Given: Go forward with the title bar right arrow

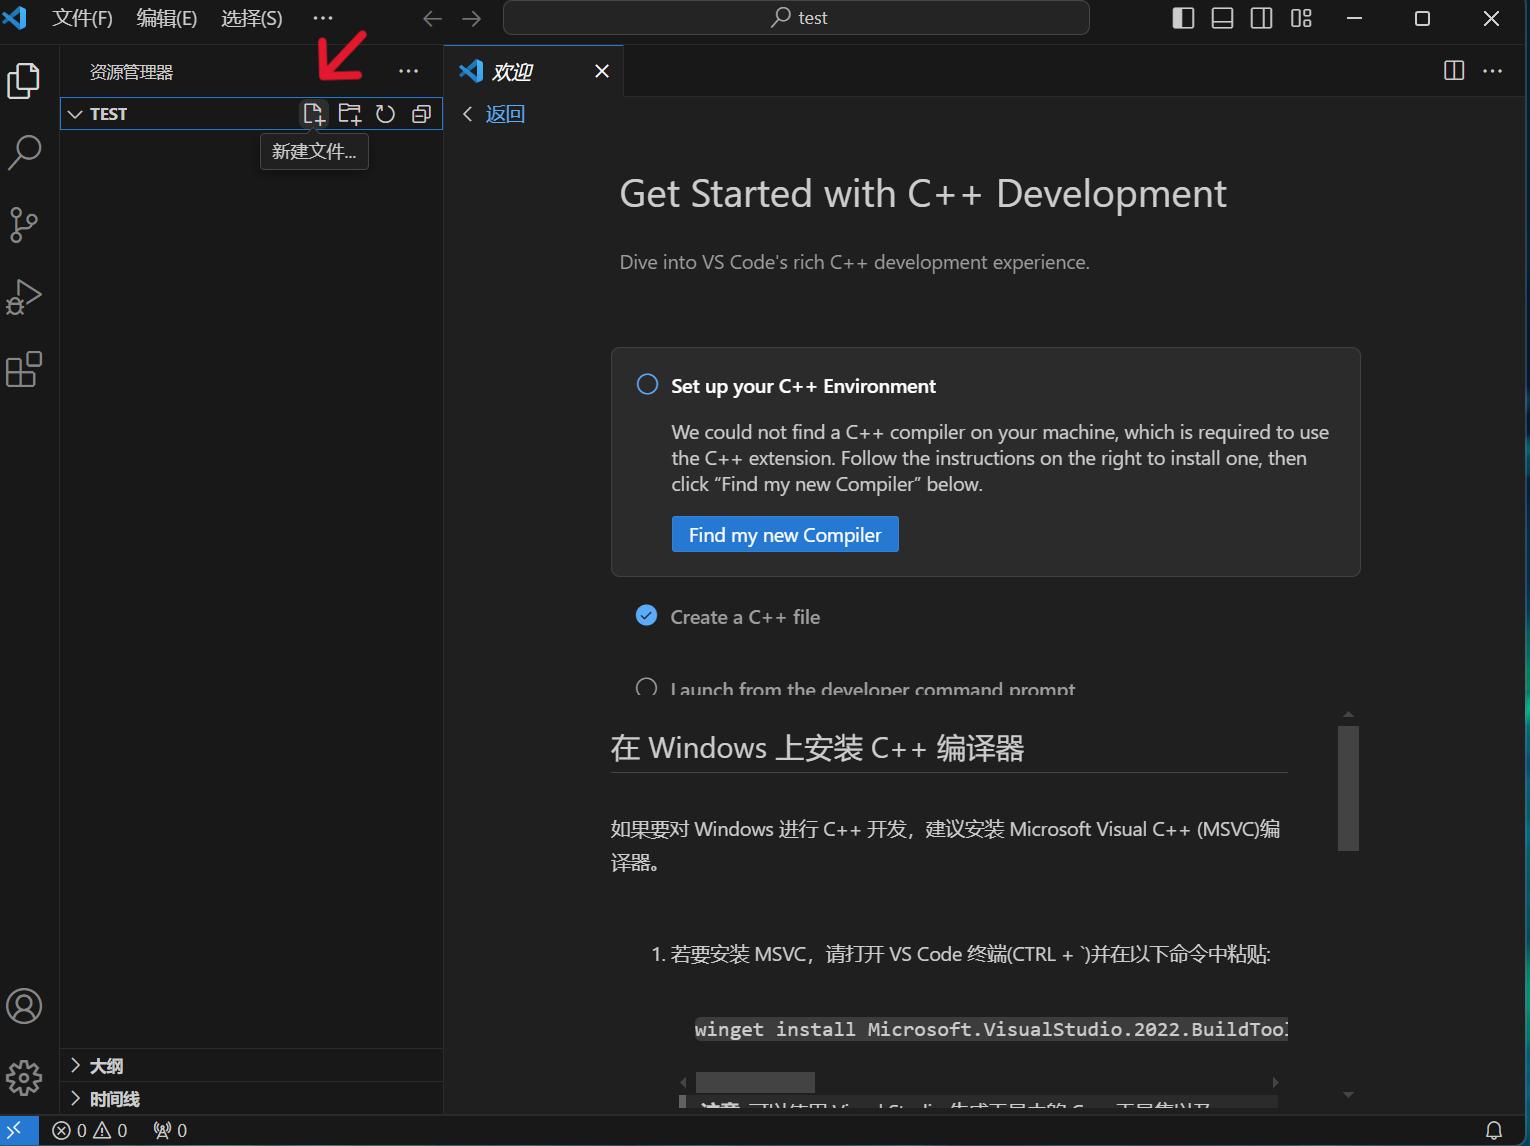Looking at the screenshot, I should point(471,19).
